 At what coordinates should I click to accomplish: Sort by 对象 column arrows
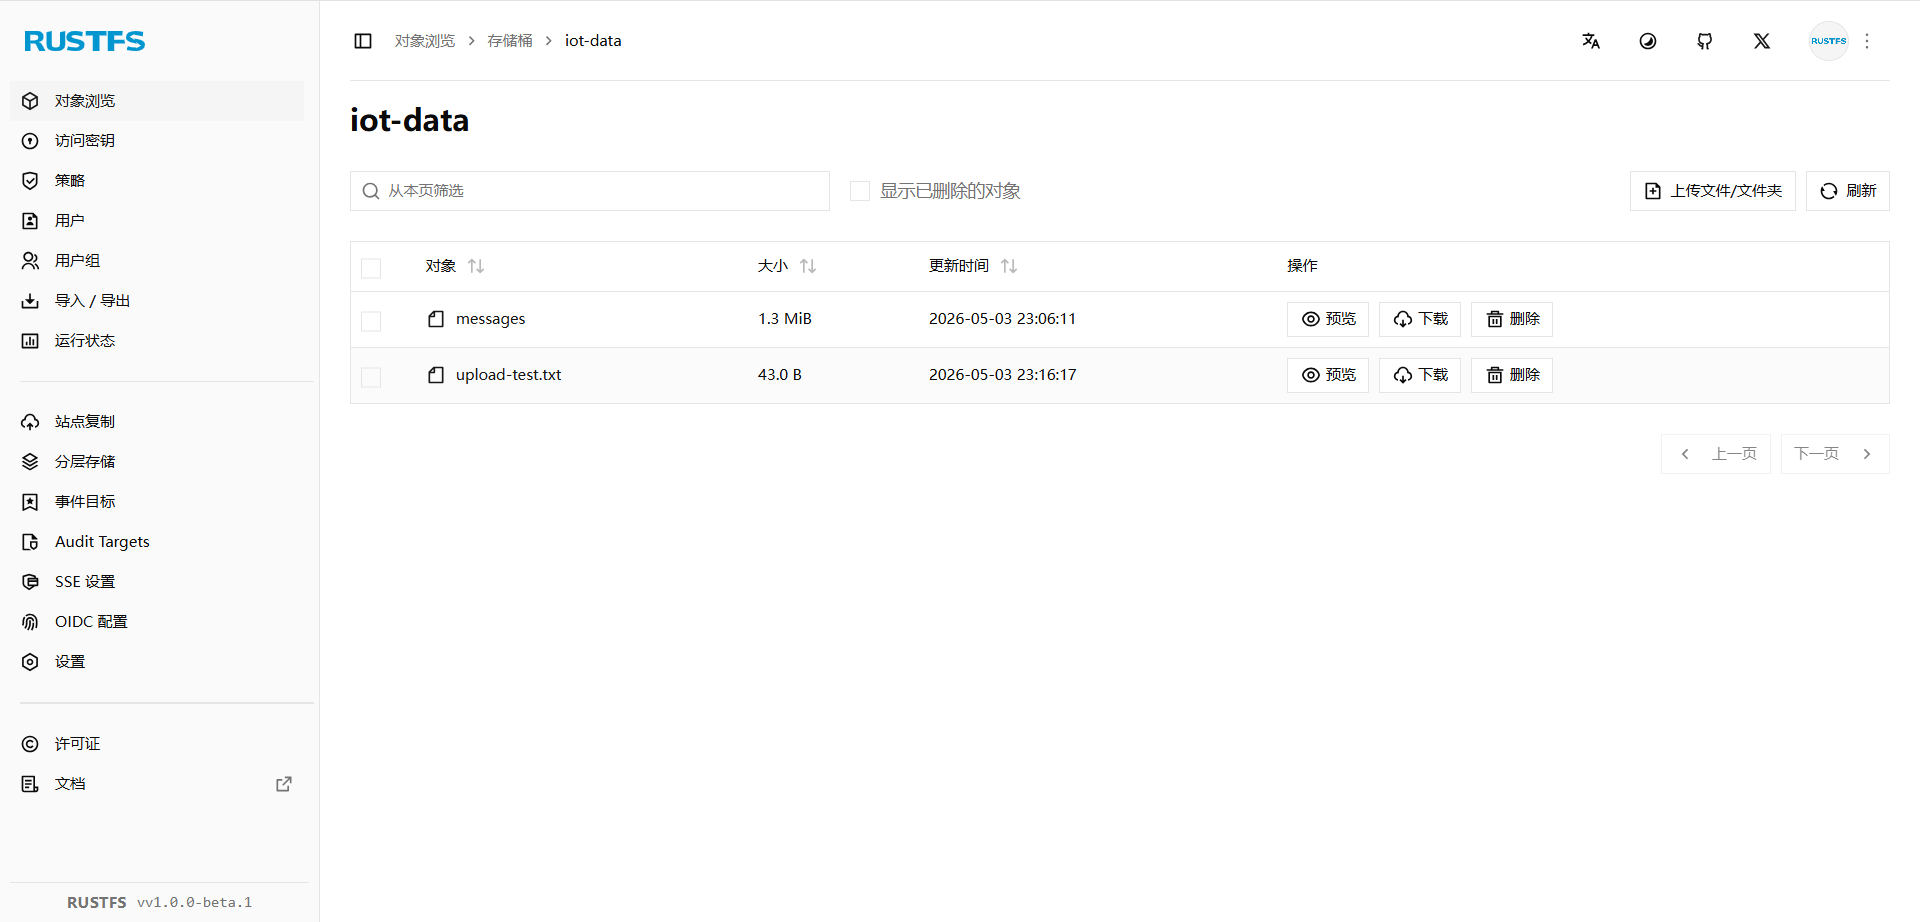476,266
